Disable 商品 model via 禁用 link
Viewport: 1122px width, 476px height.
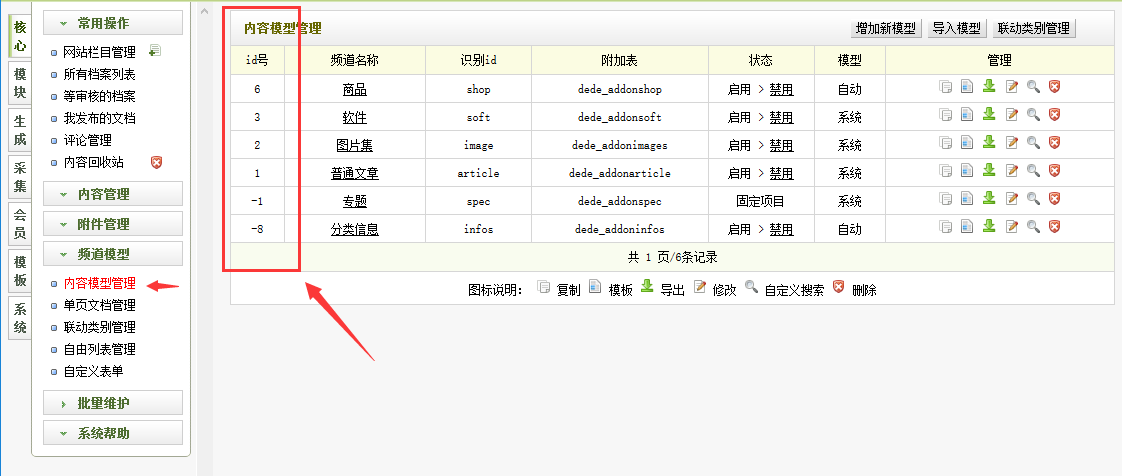coord(781,90)
